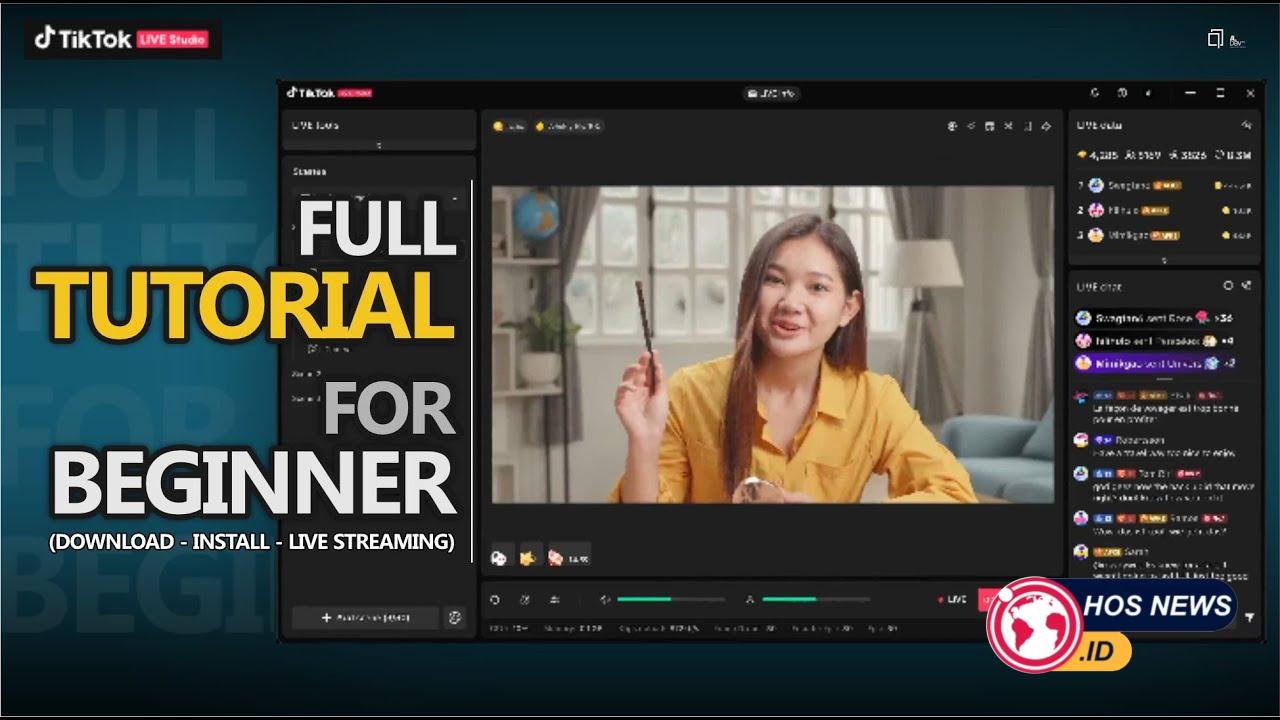The height and width of the screenshot is (720, 1280).
Task: Click the layout icon in the preview toolbar
Action: [989, 126]
